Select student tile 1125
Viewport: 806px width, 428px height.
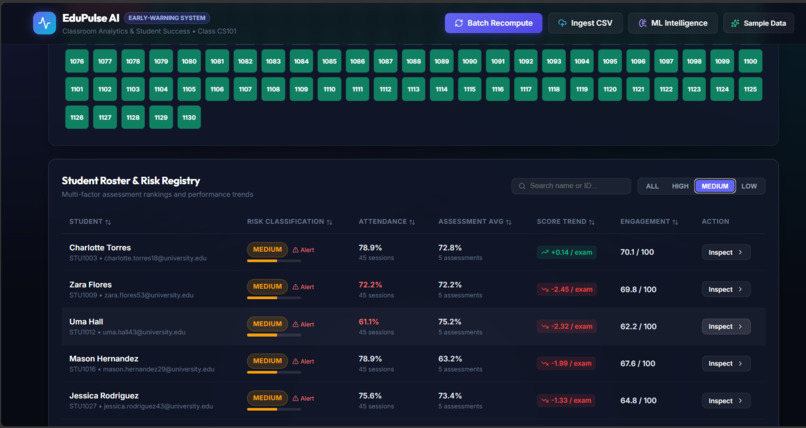coord(750,89)
